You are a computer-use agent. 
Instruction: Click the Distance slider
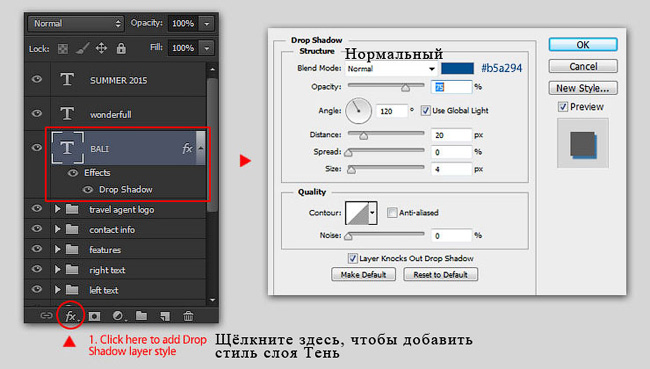click(x=386, y=134)
